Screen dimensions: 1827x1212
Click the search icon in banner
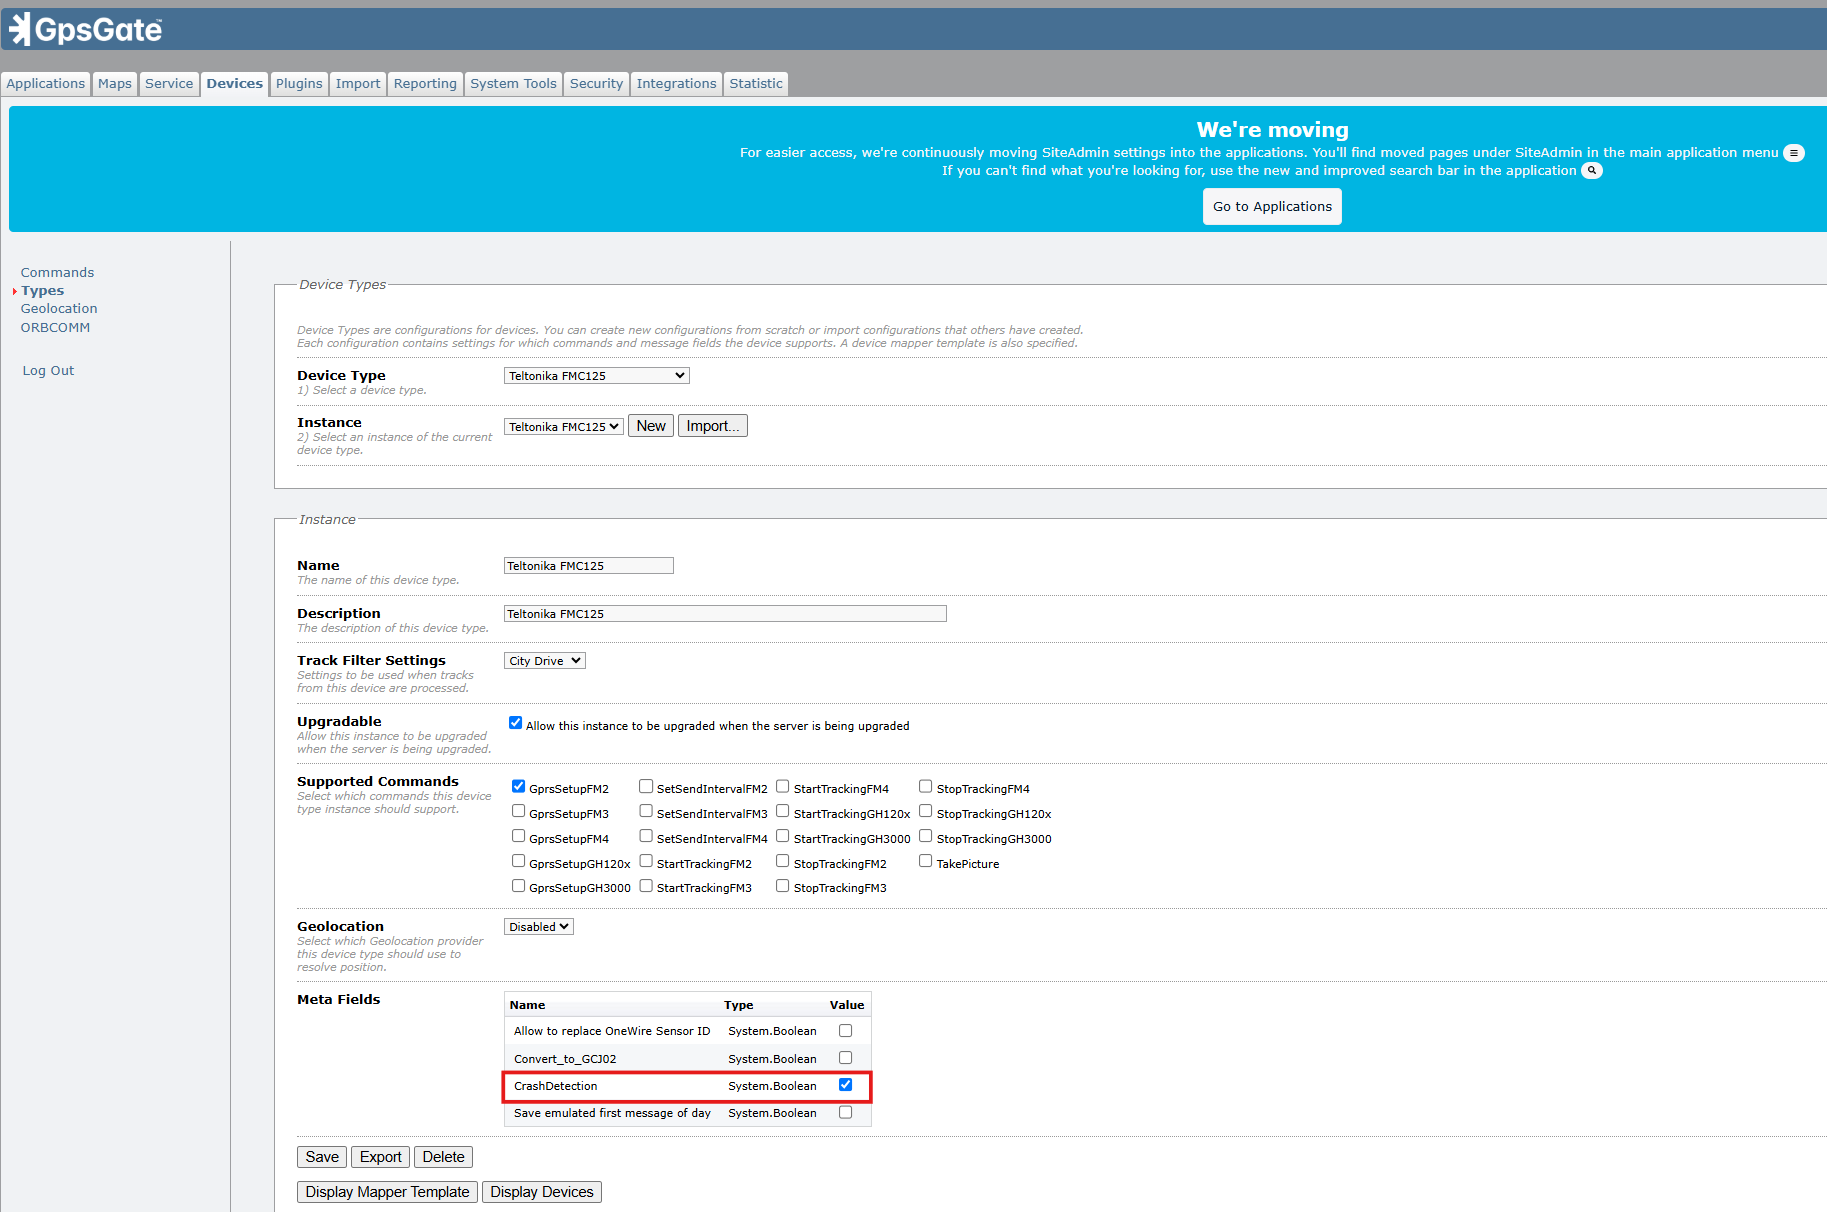(1591, 171)
